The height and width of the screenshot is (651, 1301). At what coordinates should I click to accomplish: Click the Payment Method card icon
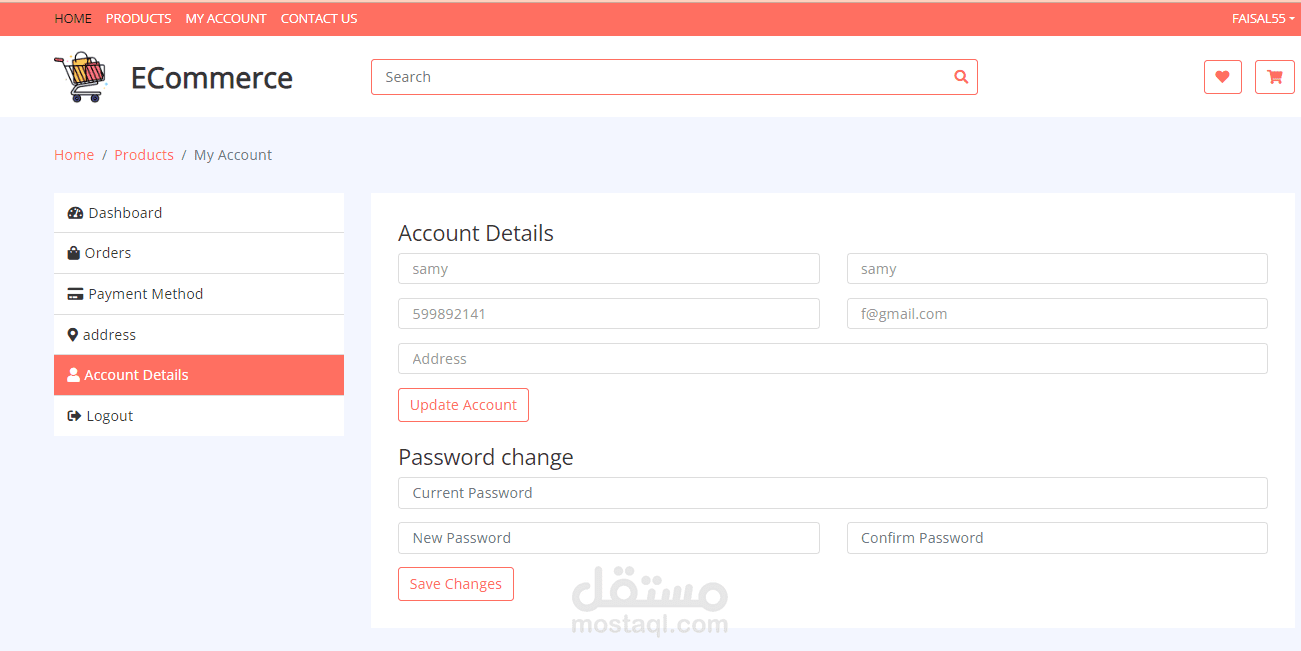click(x=75, y=294)
